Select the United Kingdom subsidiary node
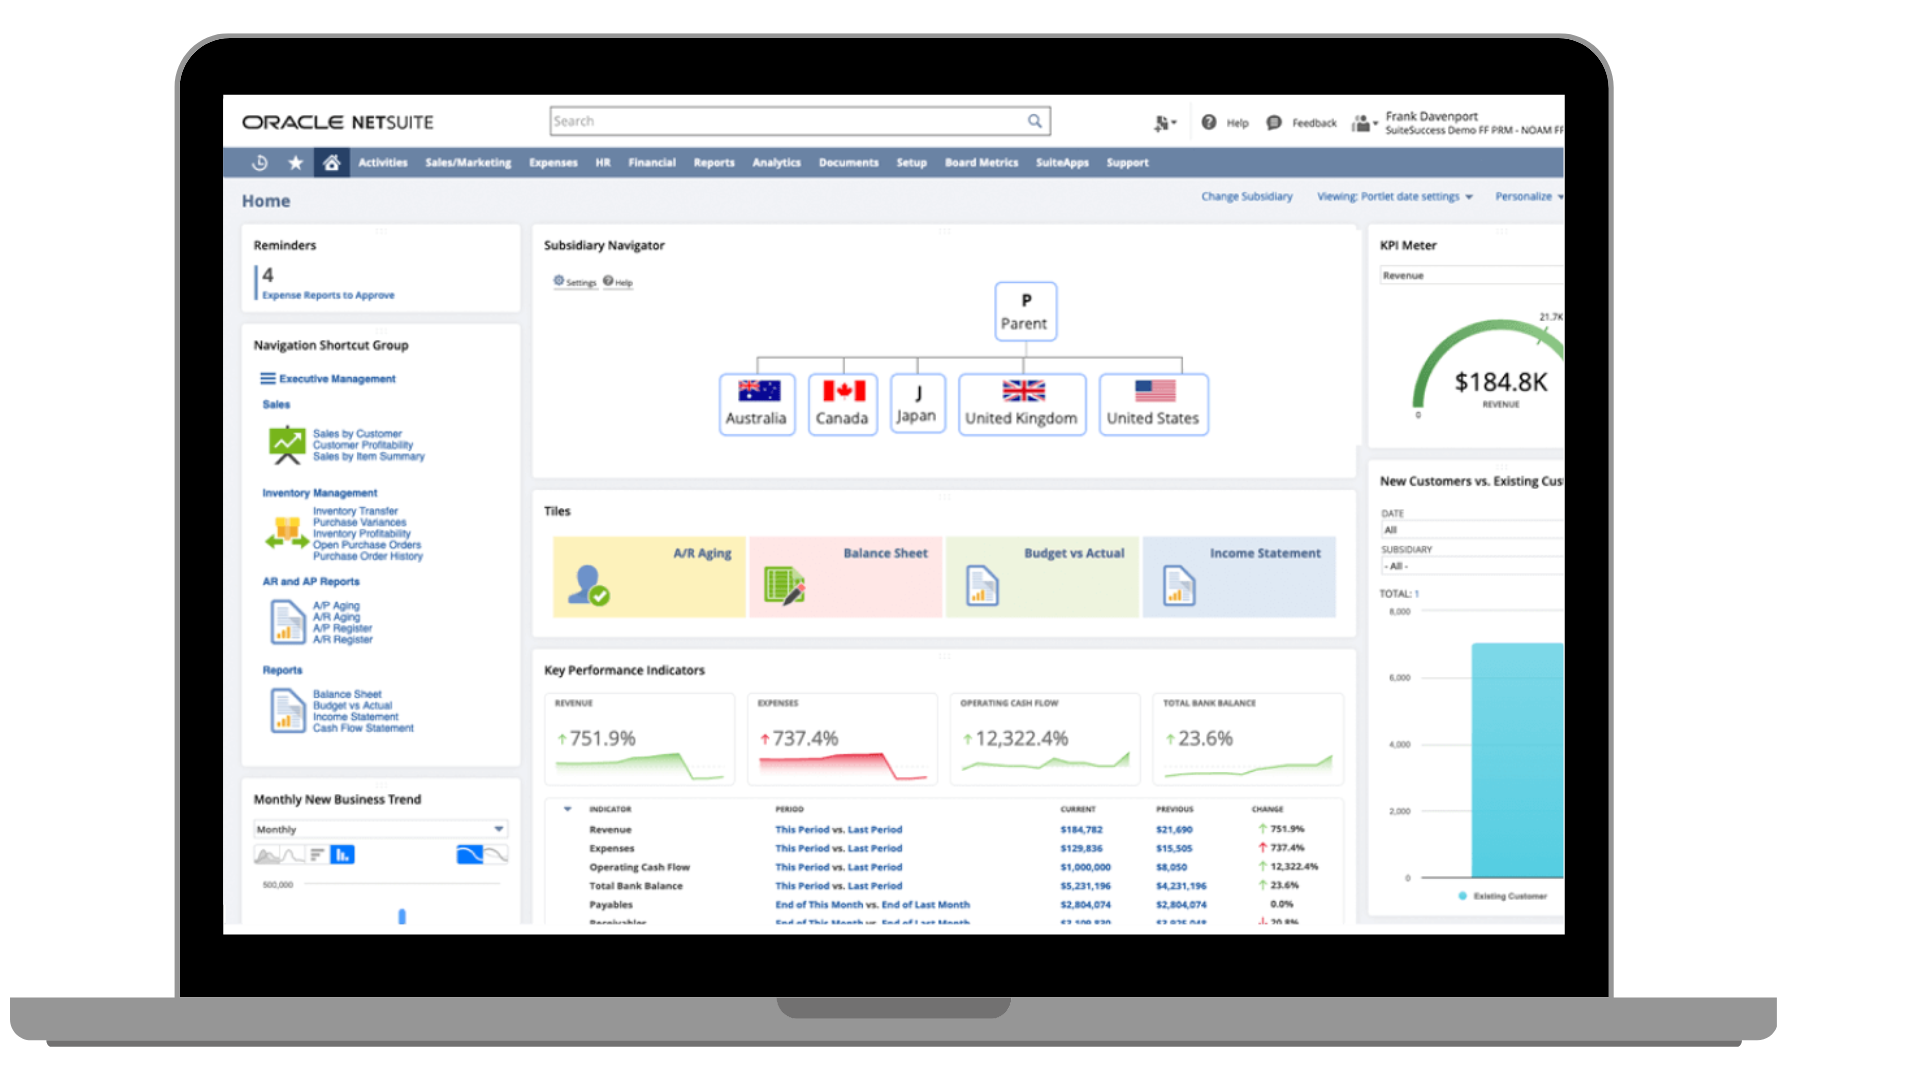 1022,404
